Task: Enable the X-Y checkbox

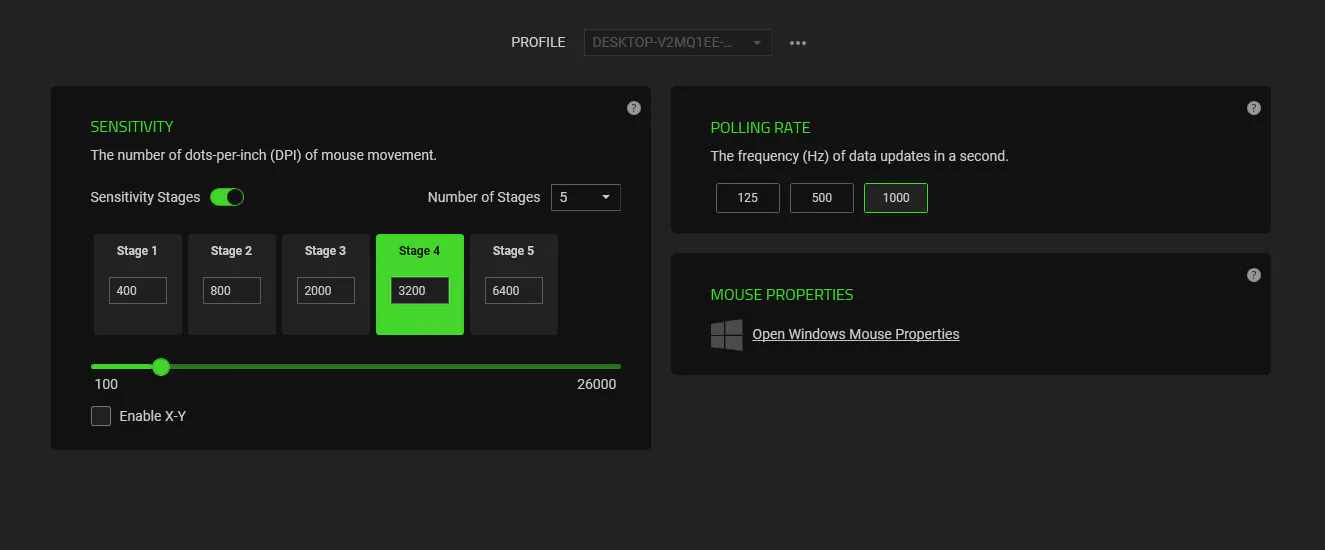Action: 101,416
